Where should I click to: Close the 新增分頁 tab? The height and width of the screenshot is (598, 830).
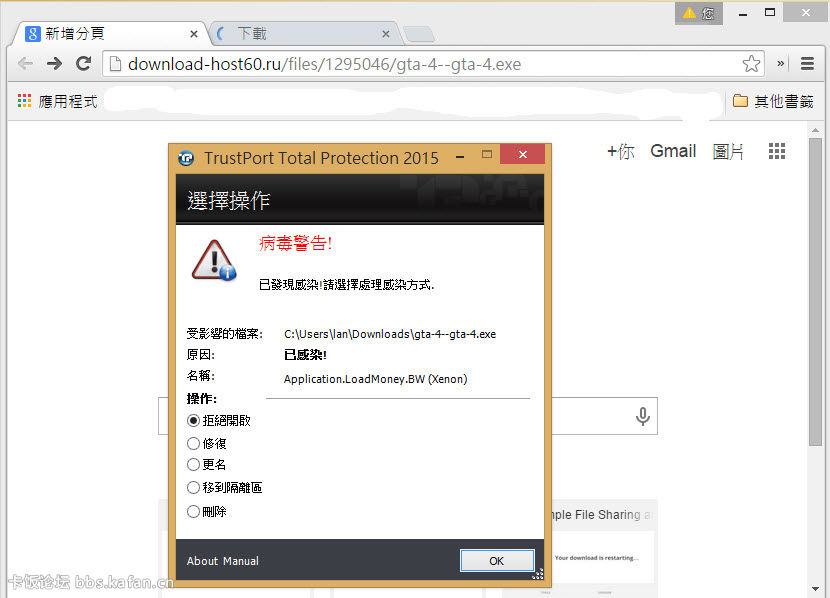[x=194, y=34]
